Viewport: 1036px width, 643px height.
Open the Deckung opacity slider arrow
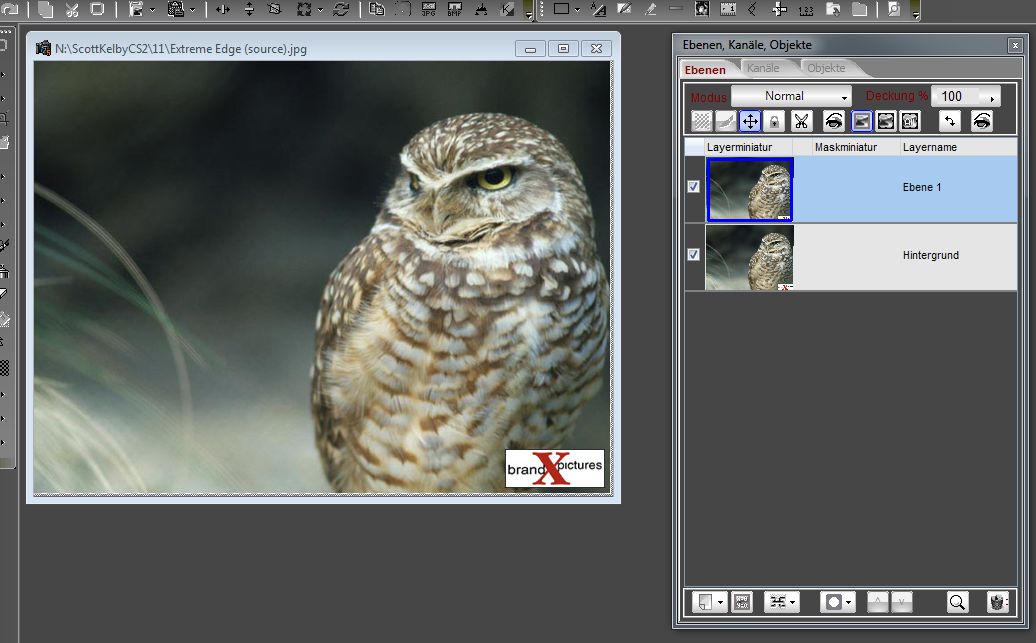pos(992,97)
